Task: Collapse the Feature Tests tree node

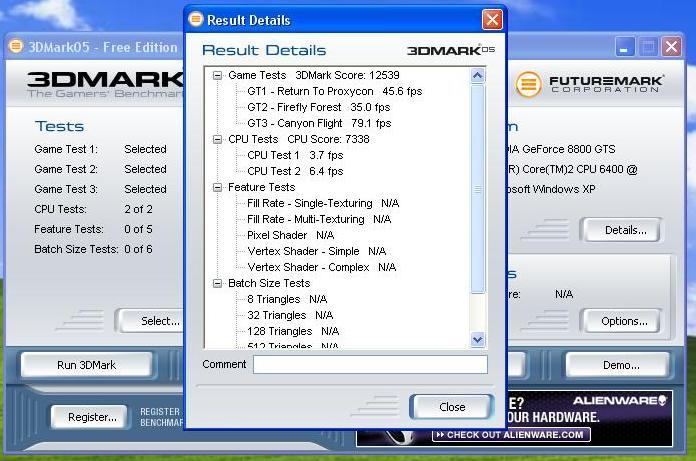Action: point(217,187)
